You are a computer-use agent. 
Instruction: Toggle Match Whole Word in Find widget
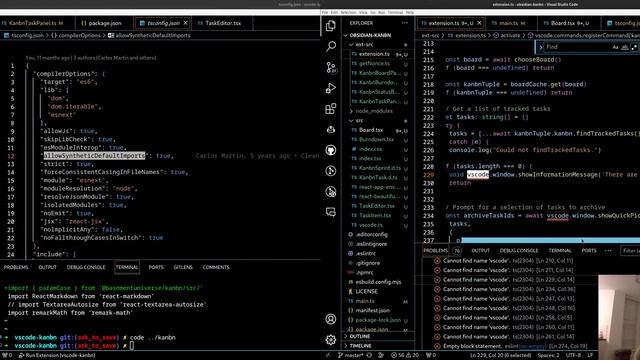(625, 47)
